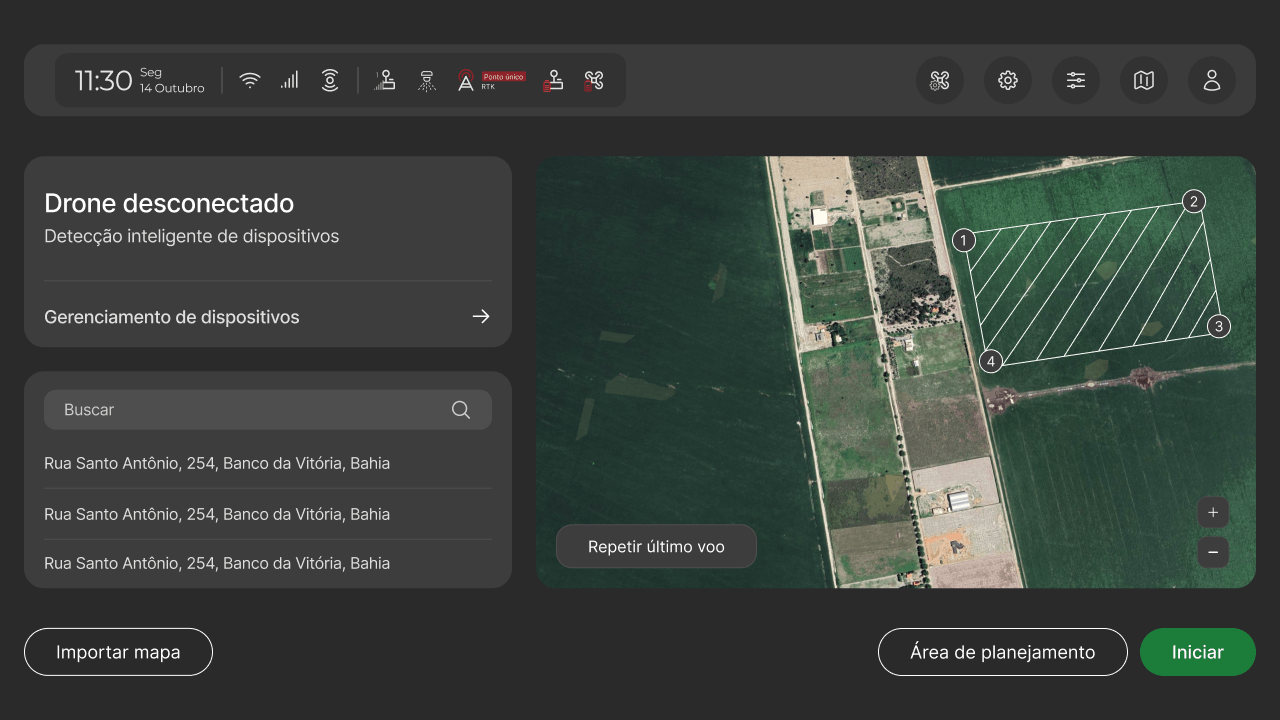Click the magnifier search icon
This screenshot has width=1280, height=720.
461,410
